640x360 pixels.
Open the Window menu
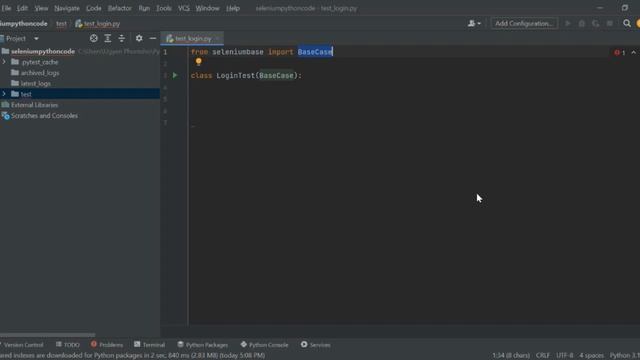tap(207, 8)
